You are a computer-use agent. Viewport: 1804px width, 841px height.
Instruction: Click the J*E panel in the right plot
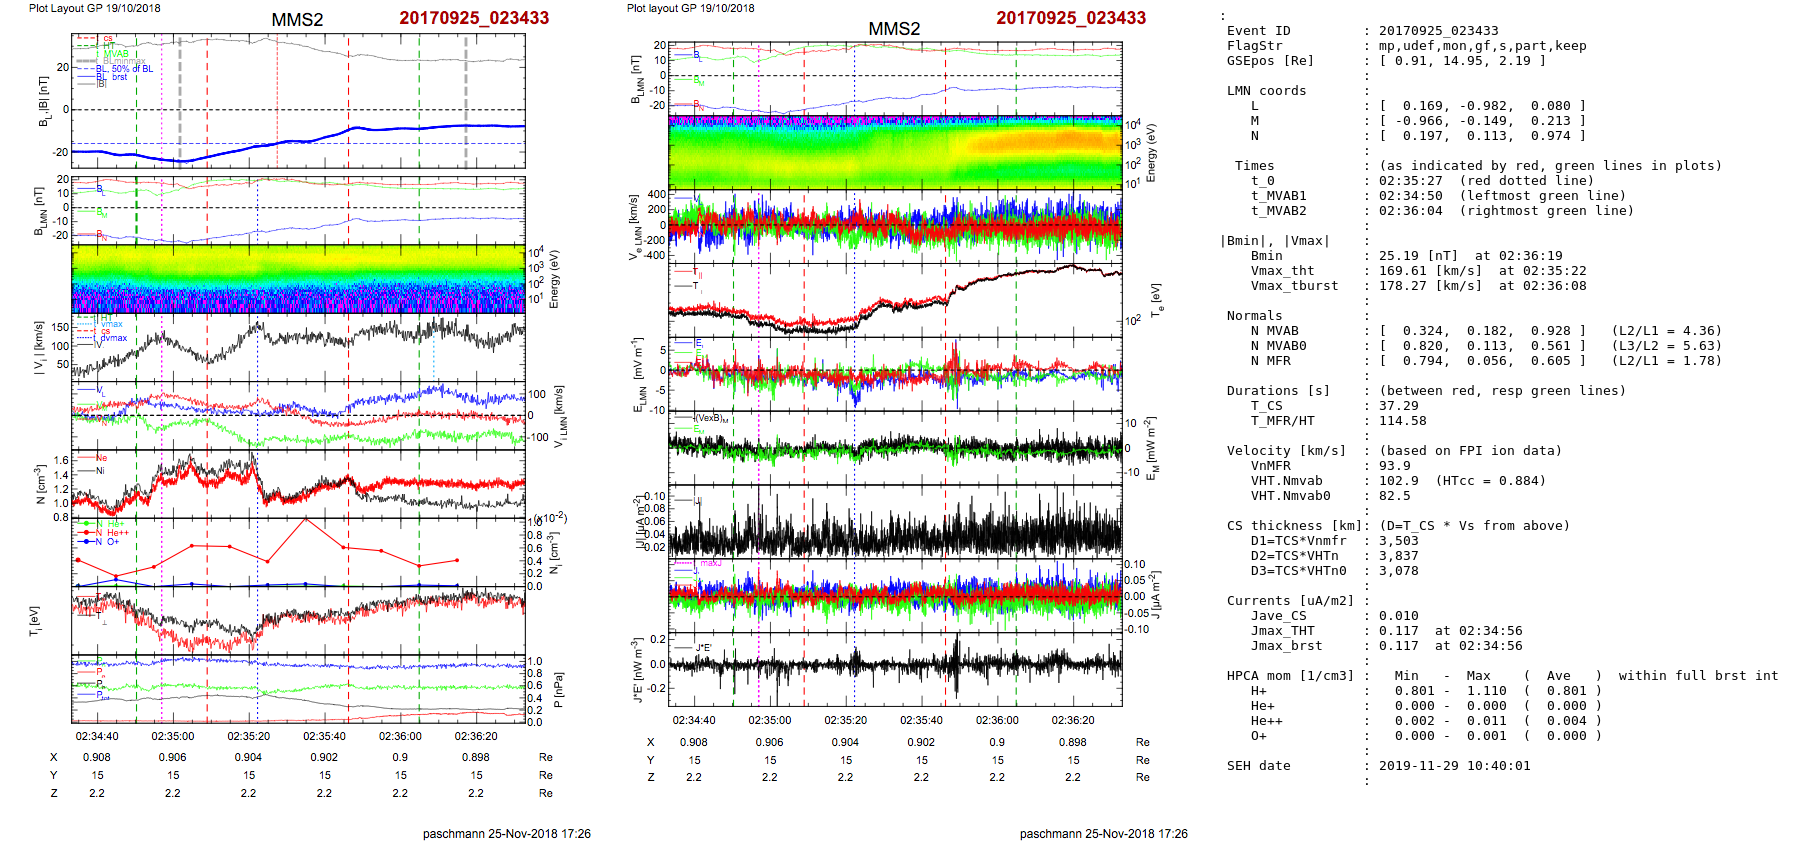895,664
